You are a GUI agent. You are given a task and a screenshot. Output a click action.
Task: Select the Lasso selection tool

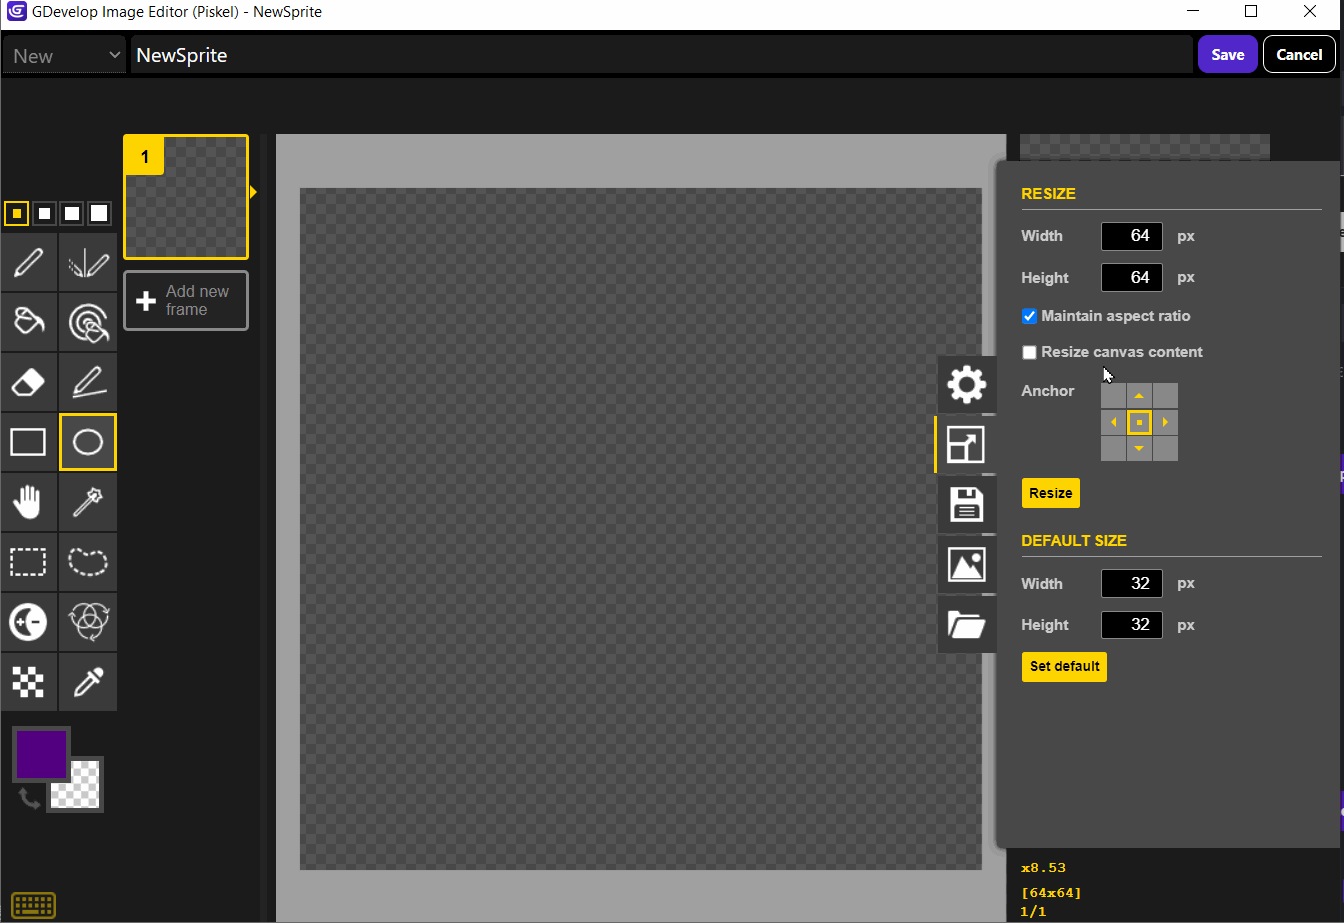pos(88,562)
